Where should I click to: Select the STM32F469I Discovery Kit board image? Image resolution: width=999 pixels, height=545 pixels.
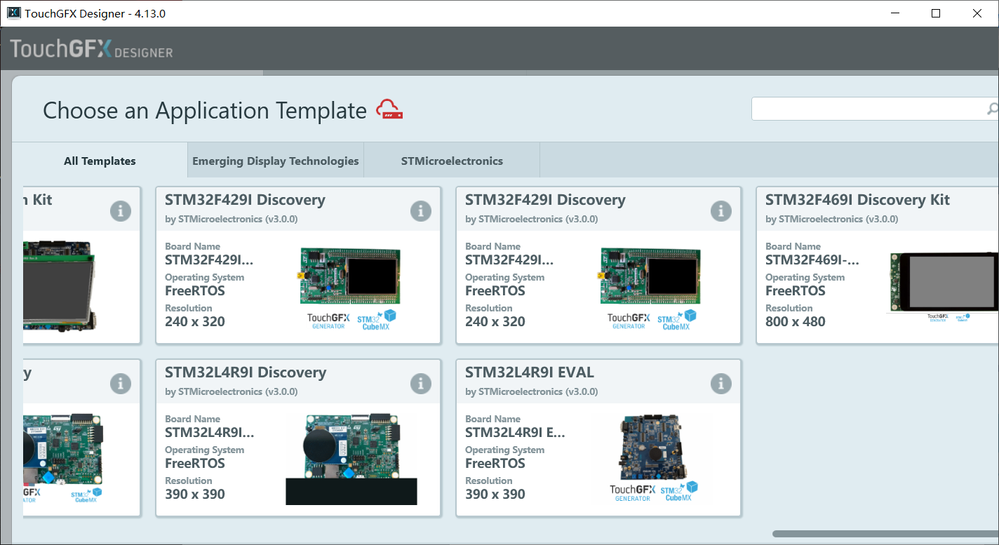click(x=944, y=282)
